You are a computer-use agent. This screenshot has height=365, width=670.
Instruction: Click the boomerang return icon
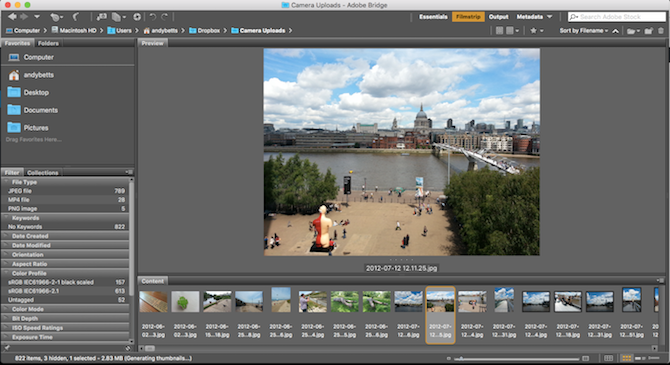click(75, 17)
